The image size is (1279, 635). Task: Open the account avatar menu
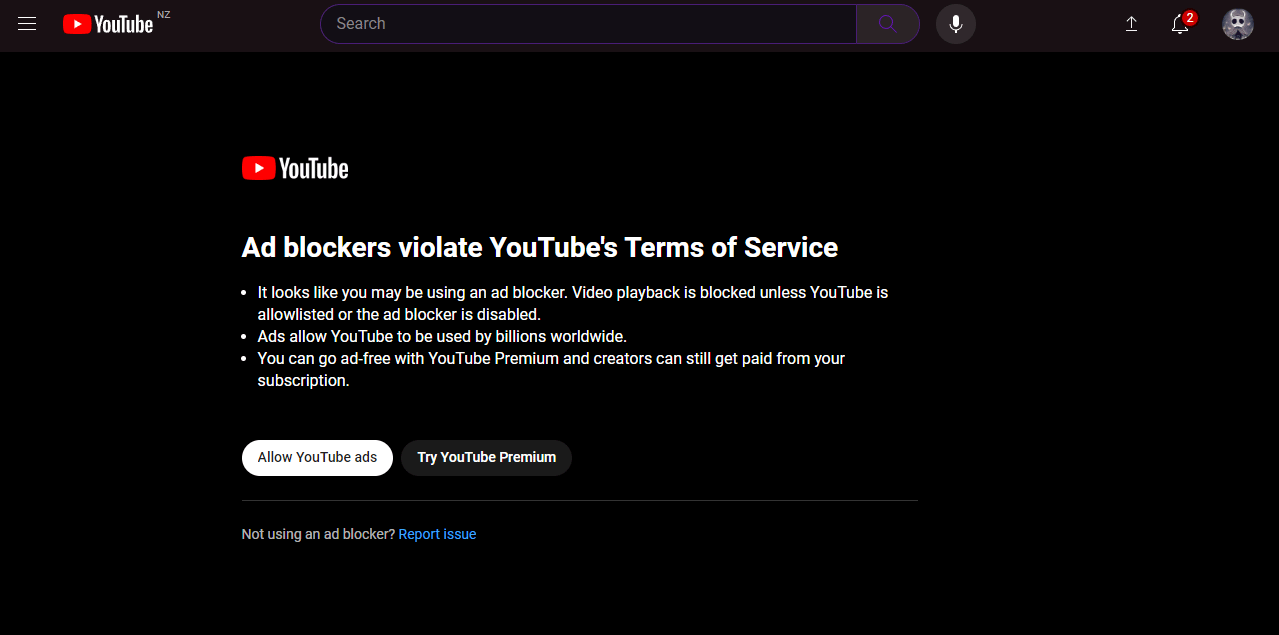[1238, 24]
